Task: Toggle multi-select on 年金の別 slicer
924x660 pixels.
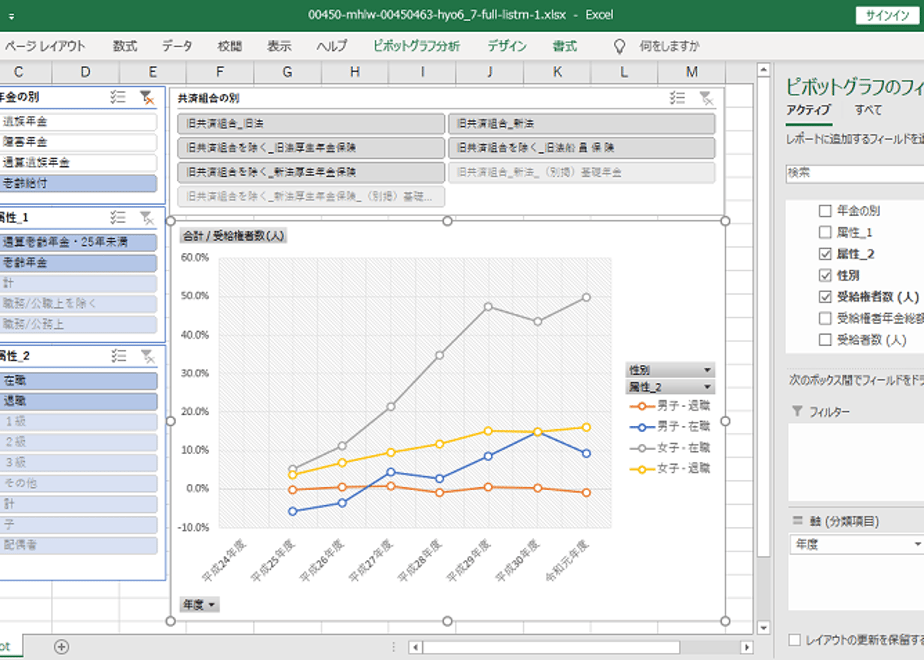Action: (x=118, y=97)
